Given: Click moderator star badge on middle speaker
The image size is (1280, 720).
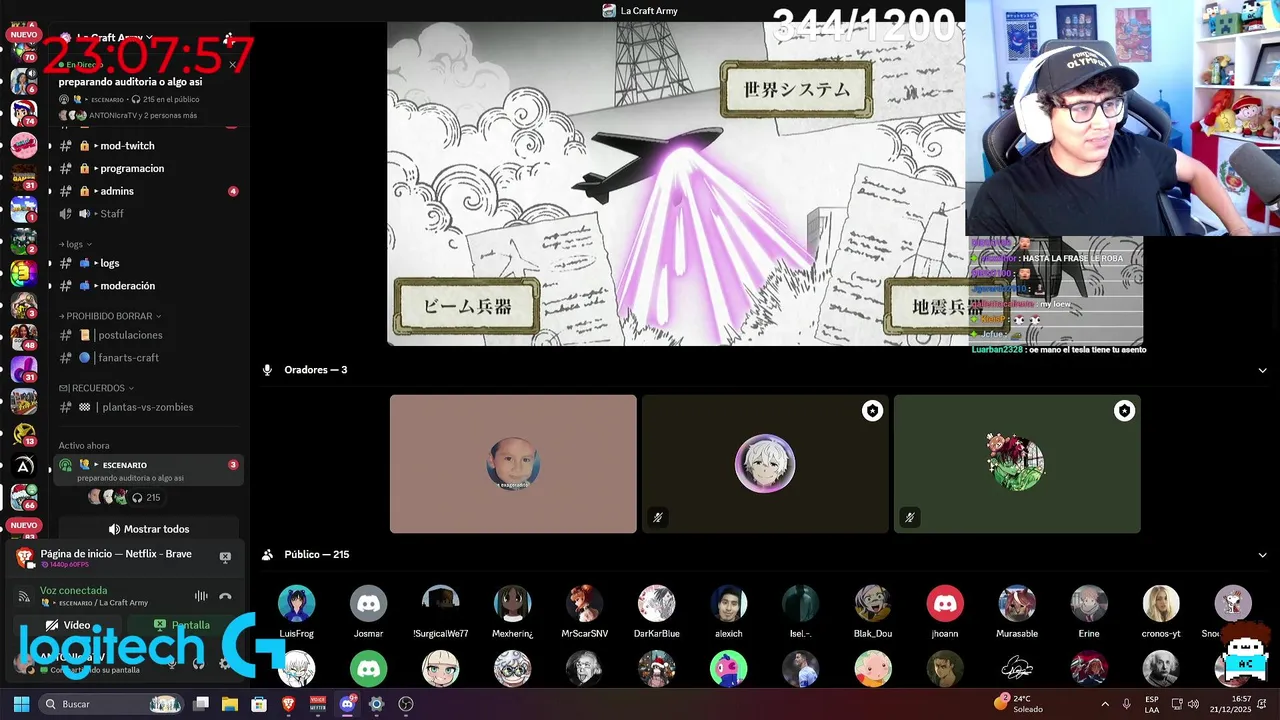Looking at the screenshot, I should [873, 411].
